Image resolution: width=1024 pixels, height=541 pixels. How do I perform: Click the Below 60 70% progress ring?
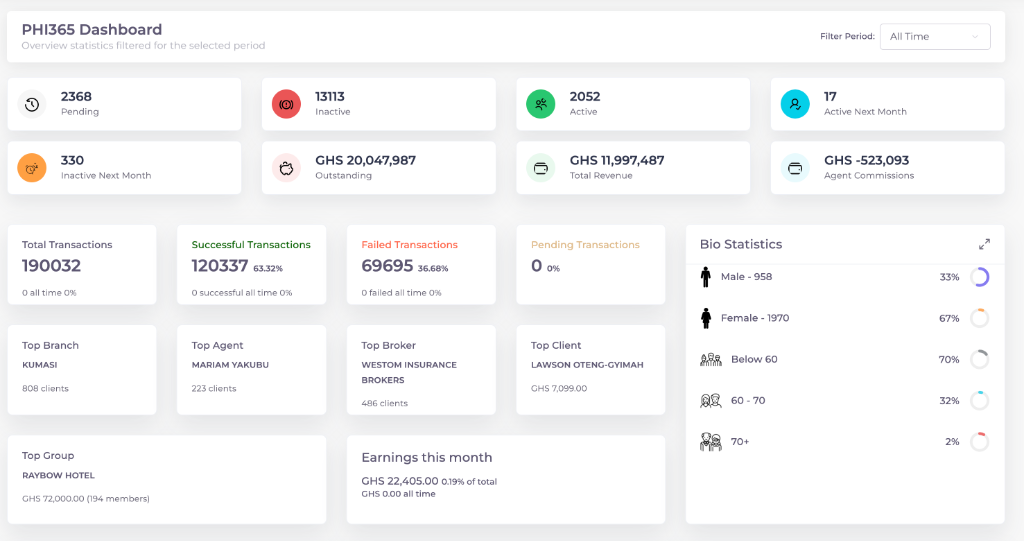pos(980,359)
